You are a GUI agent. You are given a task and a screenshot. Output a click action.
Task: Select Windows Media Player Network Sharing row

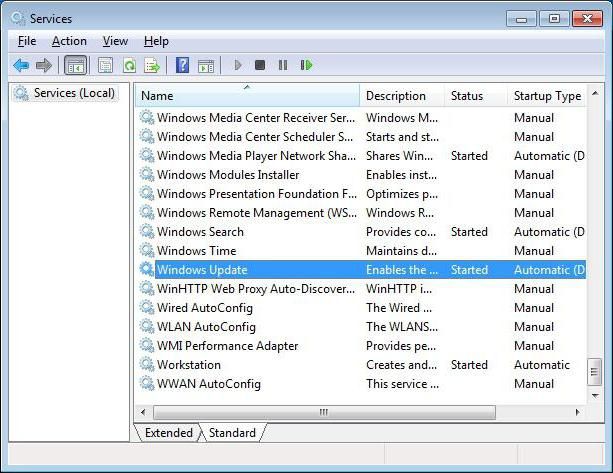click(362, 155)
